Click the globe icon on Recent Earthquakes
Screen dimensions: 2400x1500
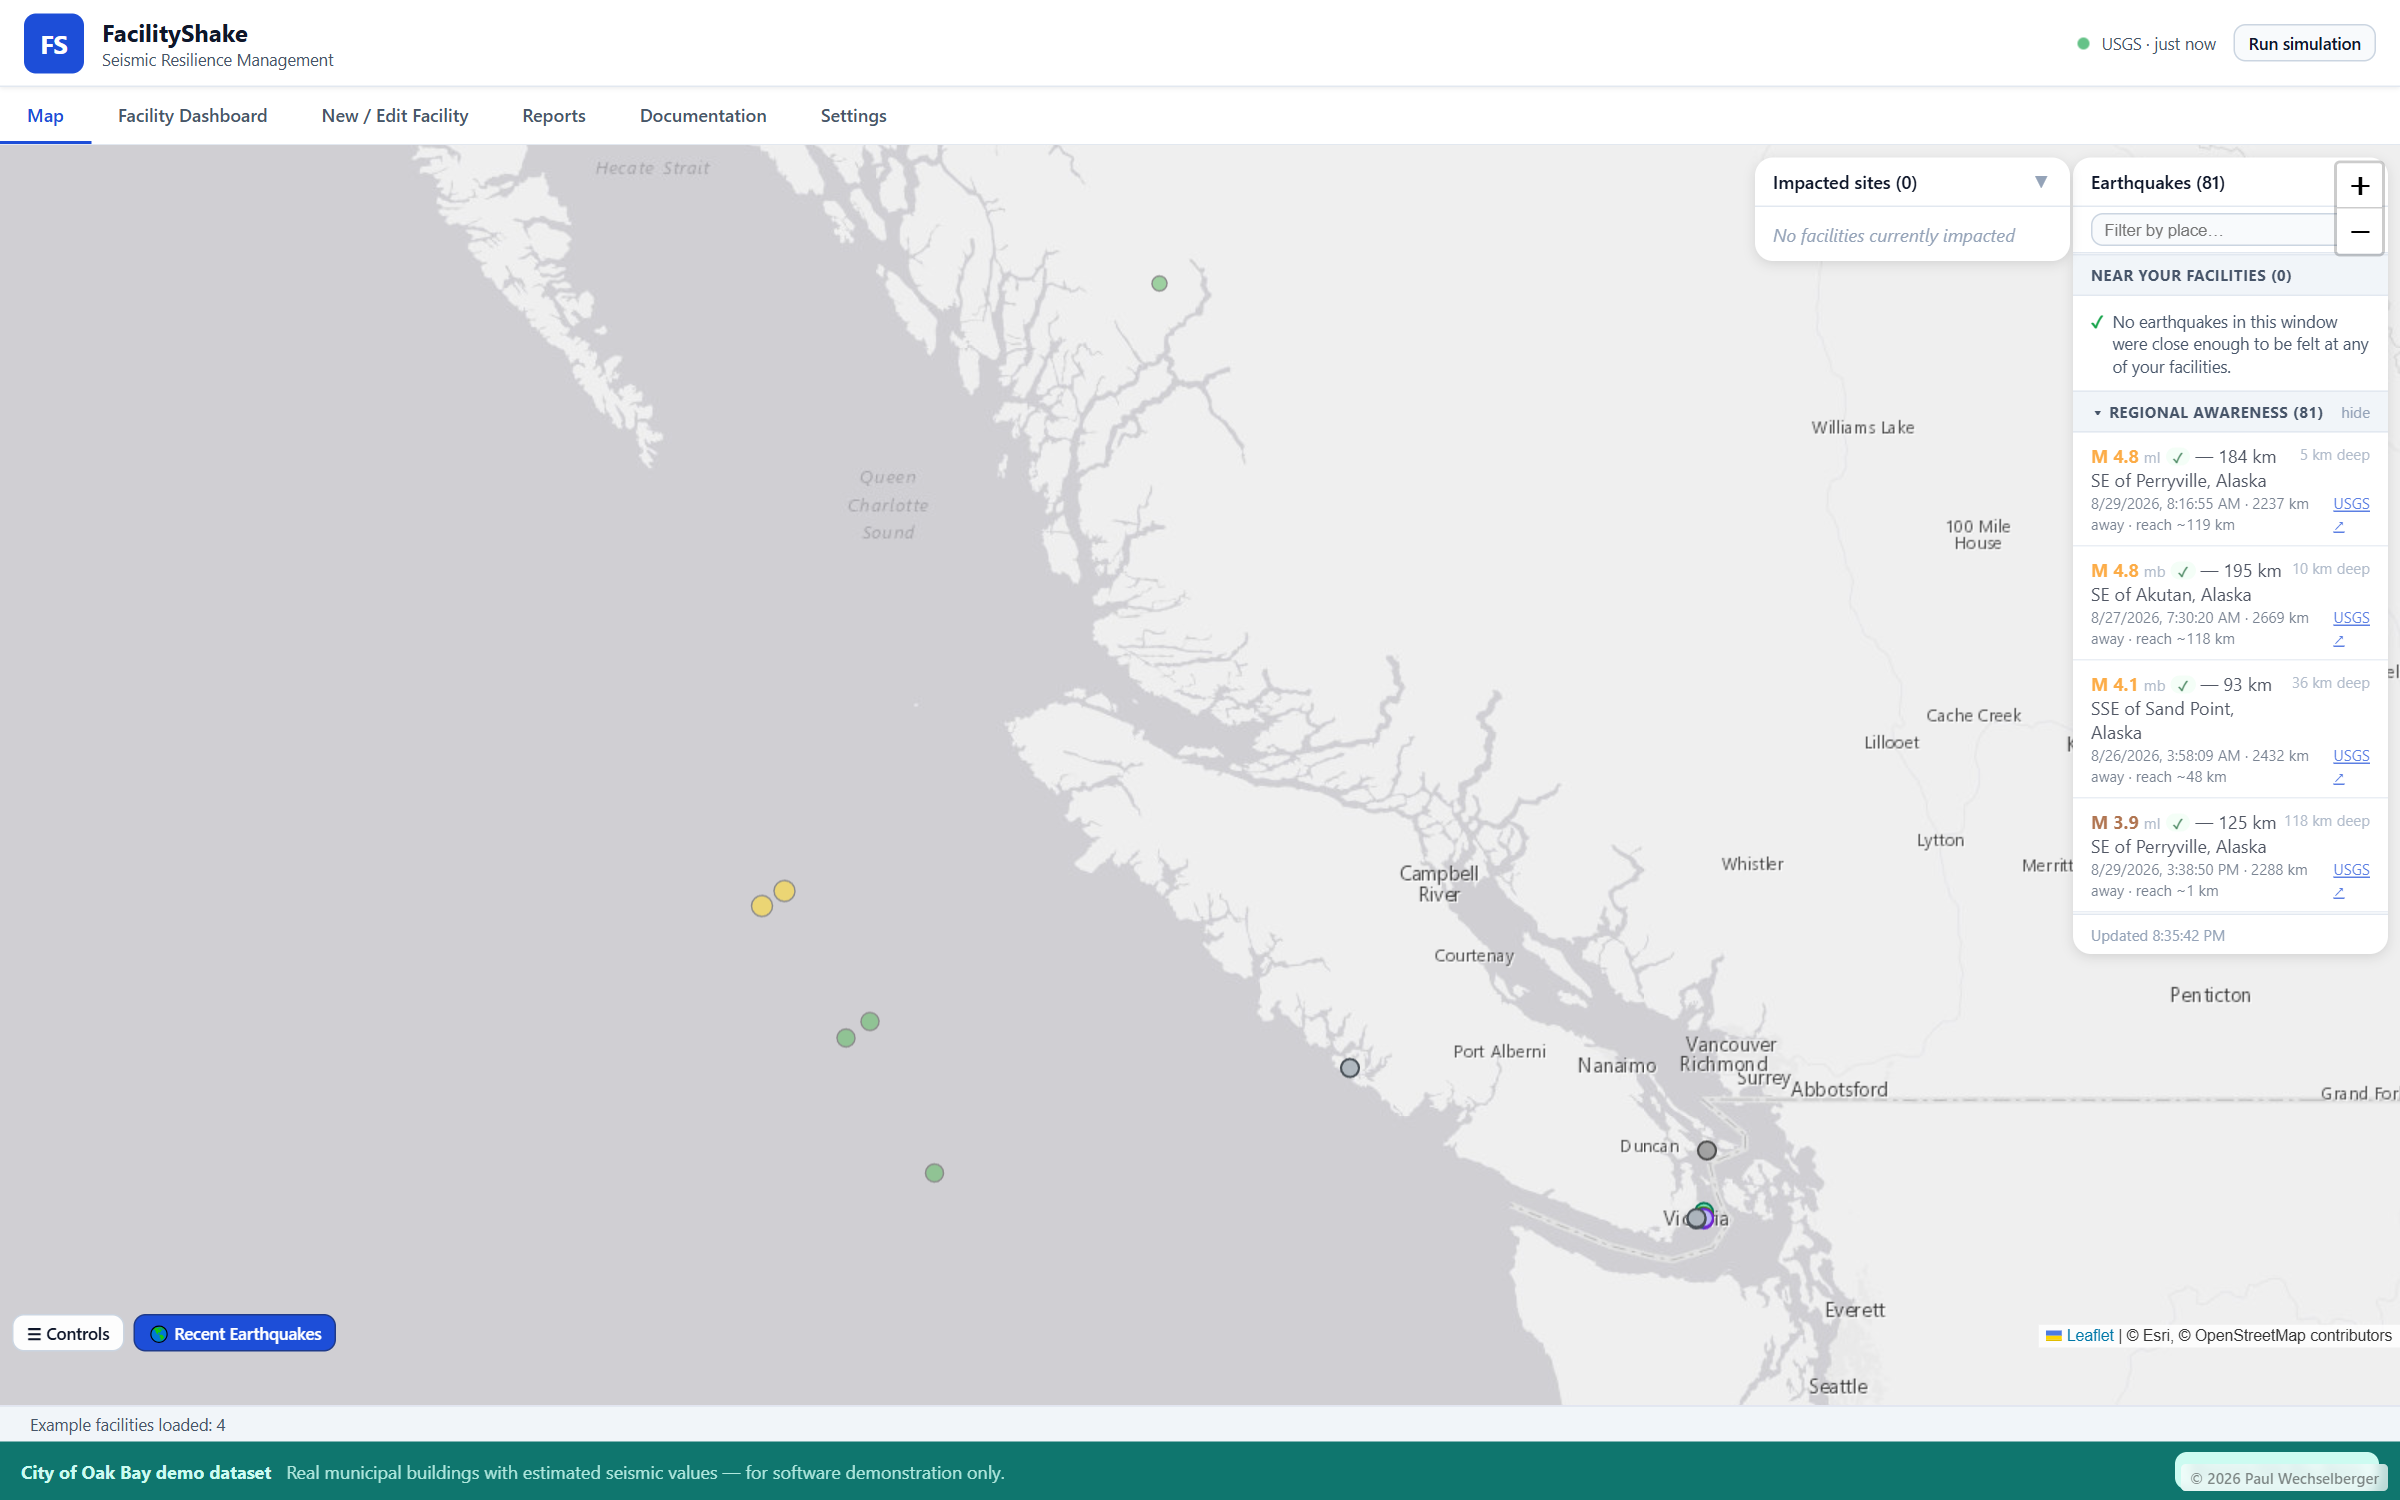coord(159,1334)
